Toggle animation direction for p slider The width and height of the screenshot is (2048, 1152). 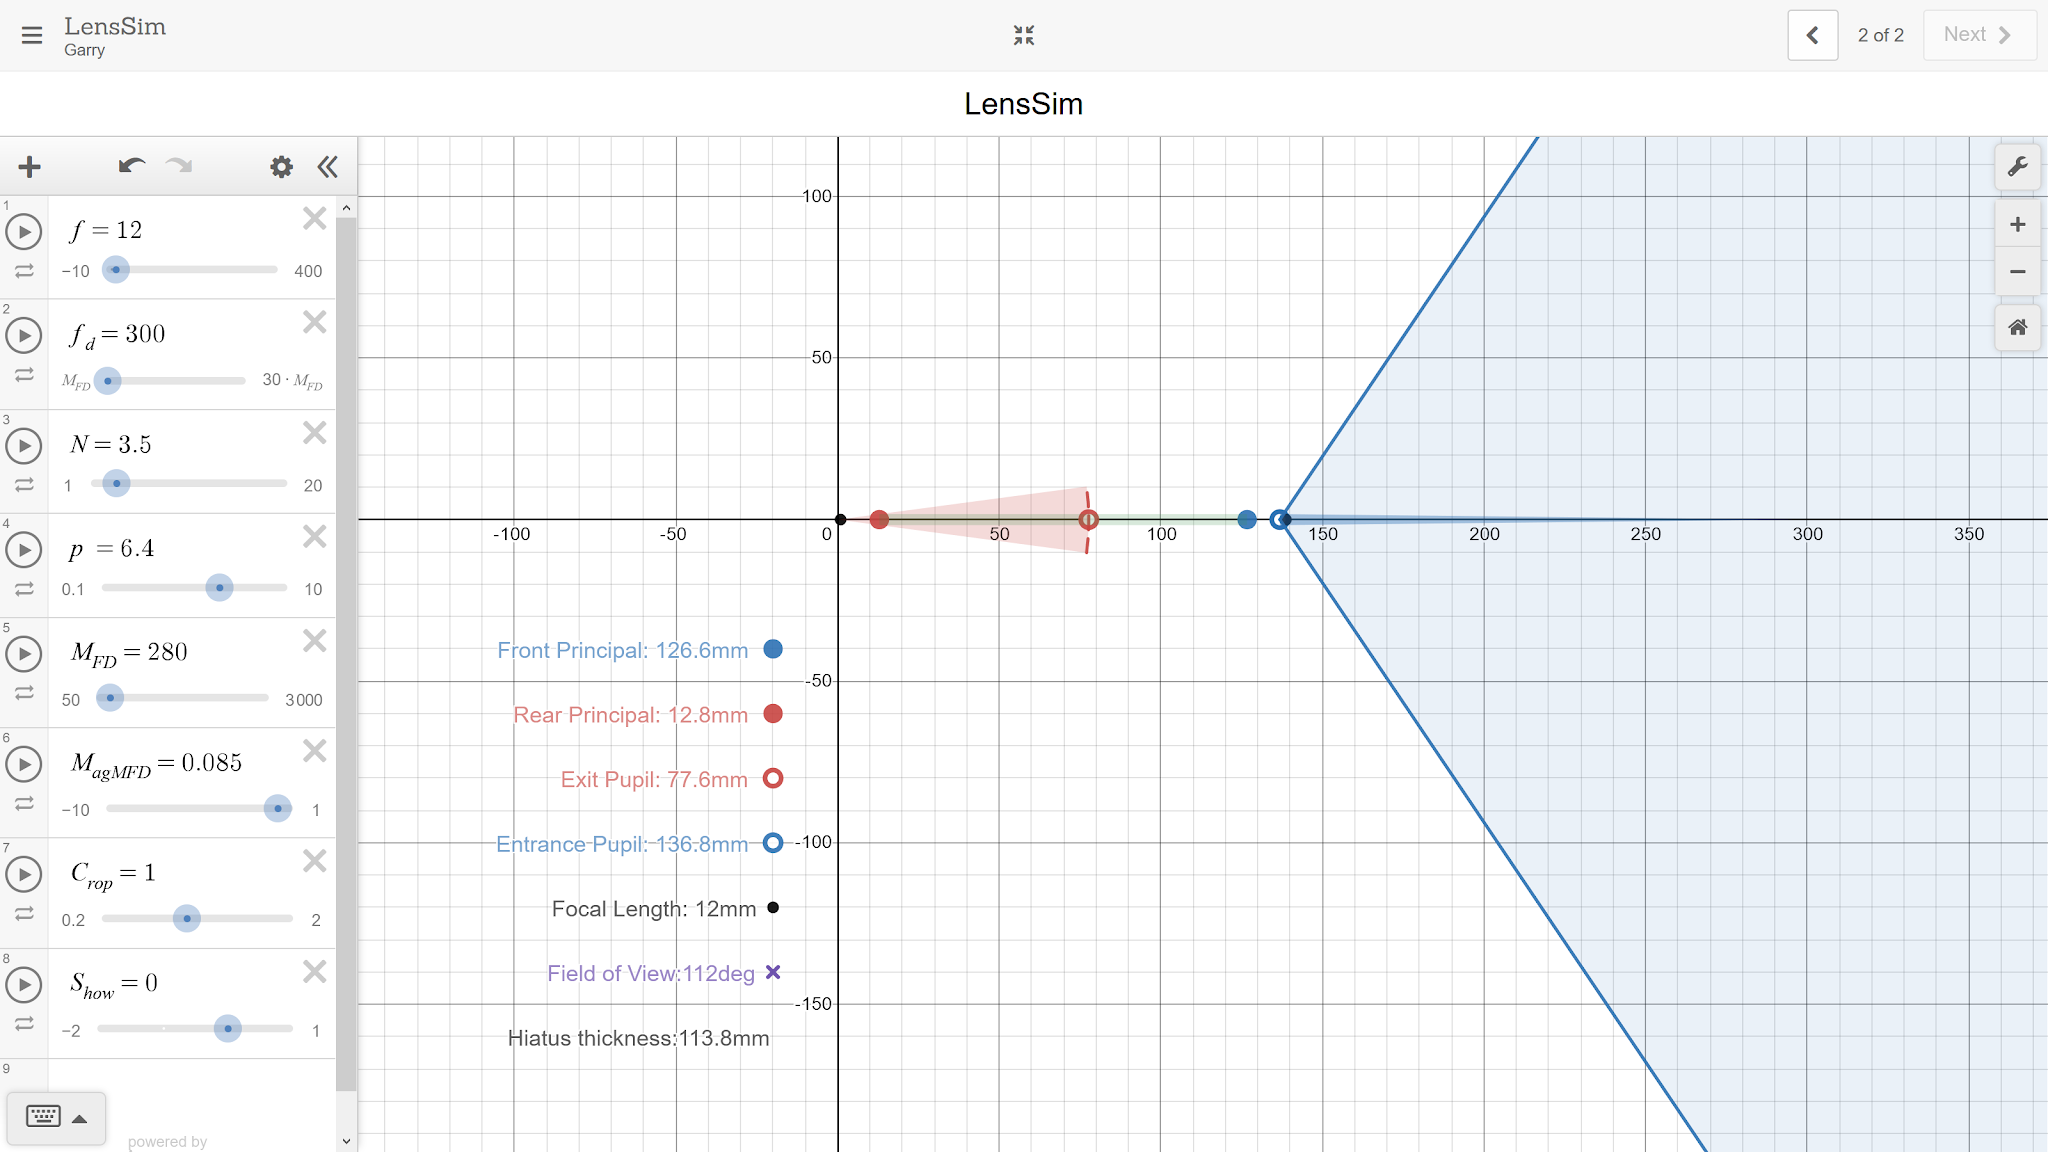(24, 589)
